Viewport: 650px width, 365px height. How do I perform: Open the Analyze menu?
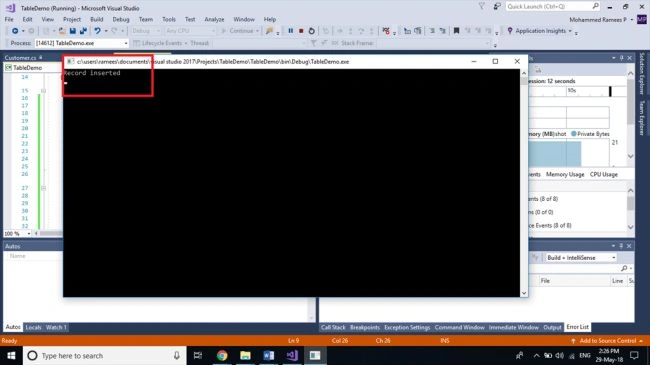pos(214,19)
